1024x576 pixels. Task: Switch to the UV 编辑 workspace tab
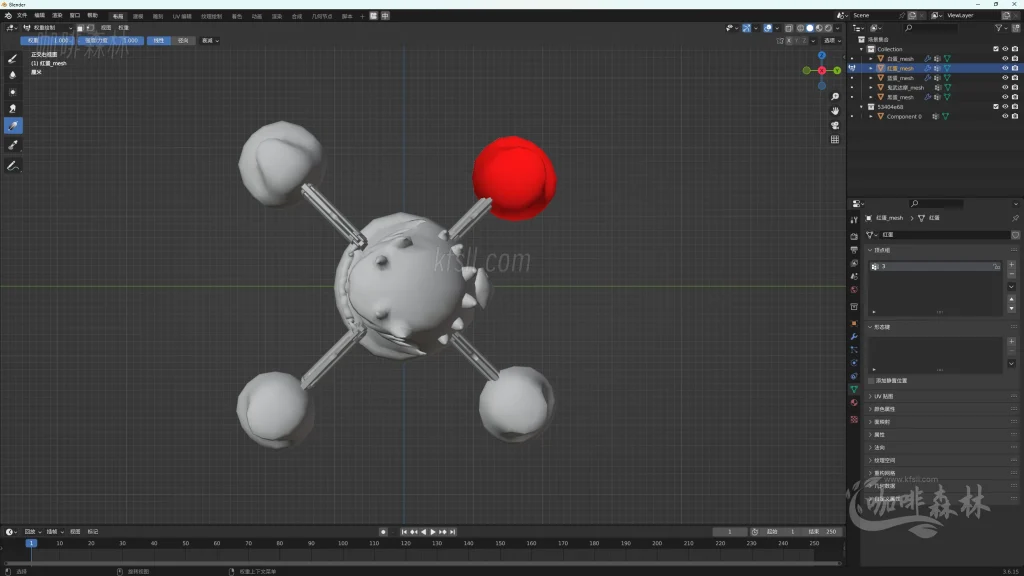pyautogui.click(x=182, y=16)
